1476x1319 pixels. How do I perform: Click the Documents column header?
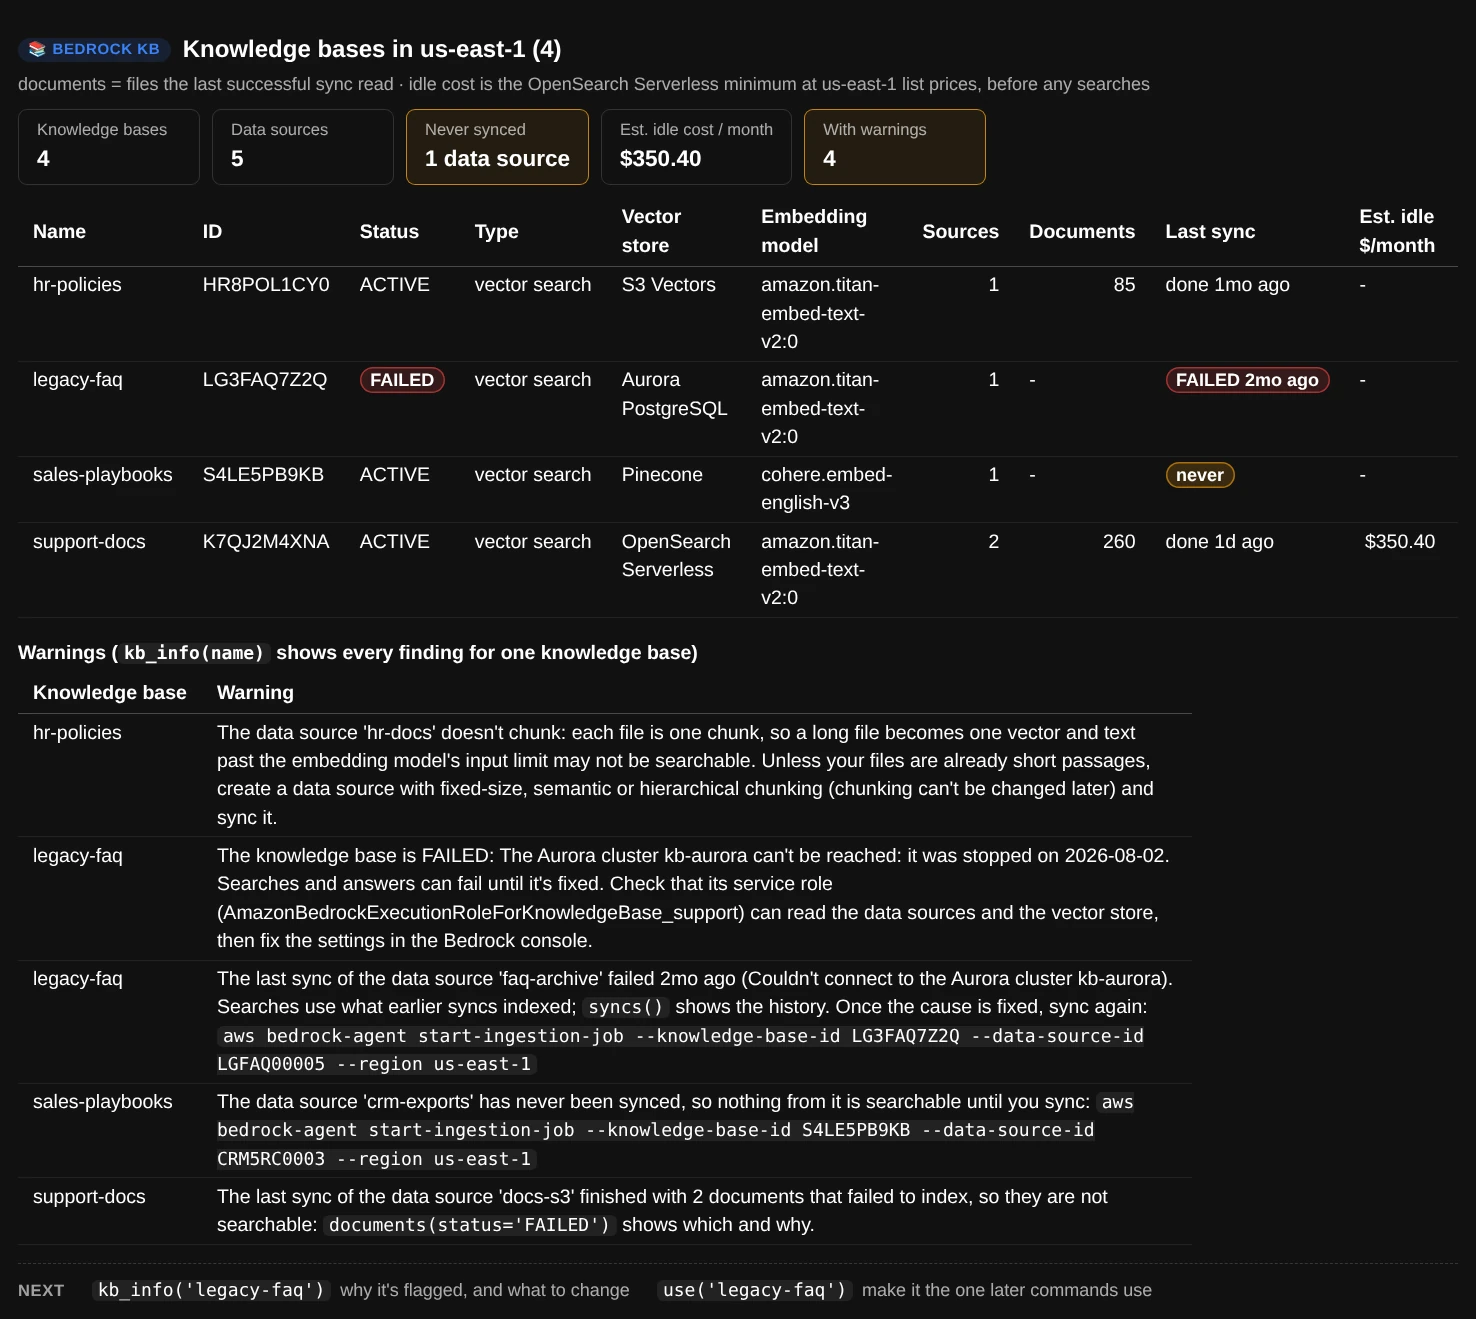point(1082,231)
